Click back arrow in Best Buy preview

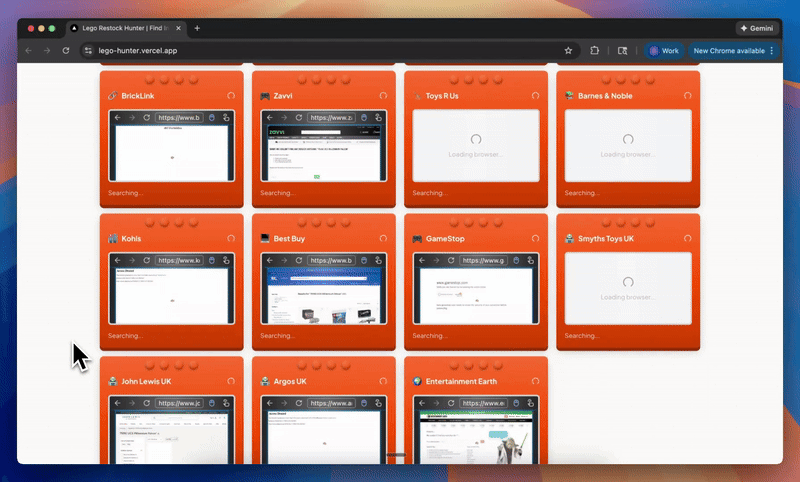pos(270,260)
